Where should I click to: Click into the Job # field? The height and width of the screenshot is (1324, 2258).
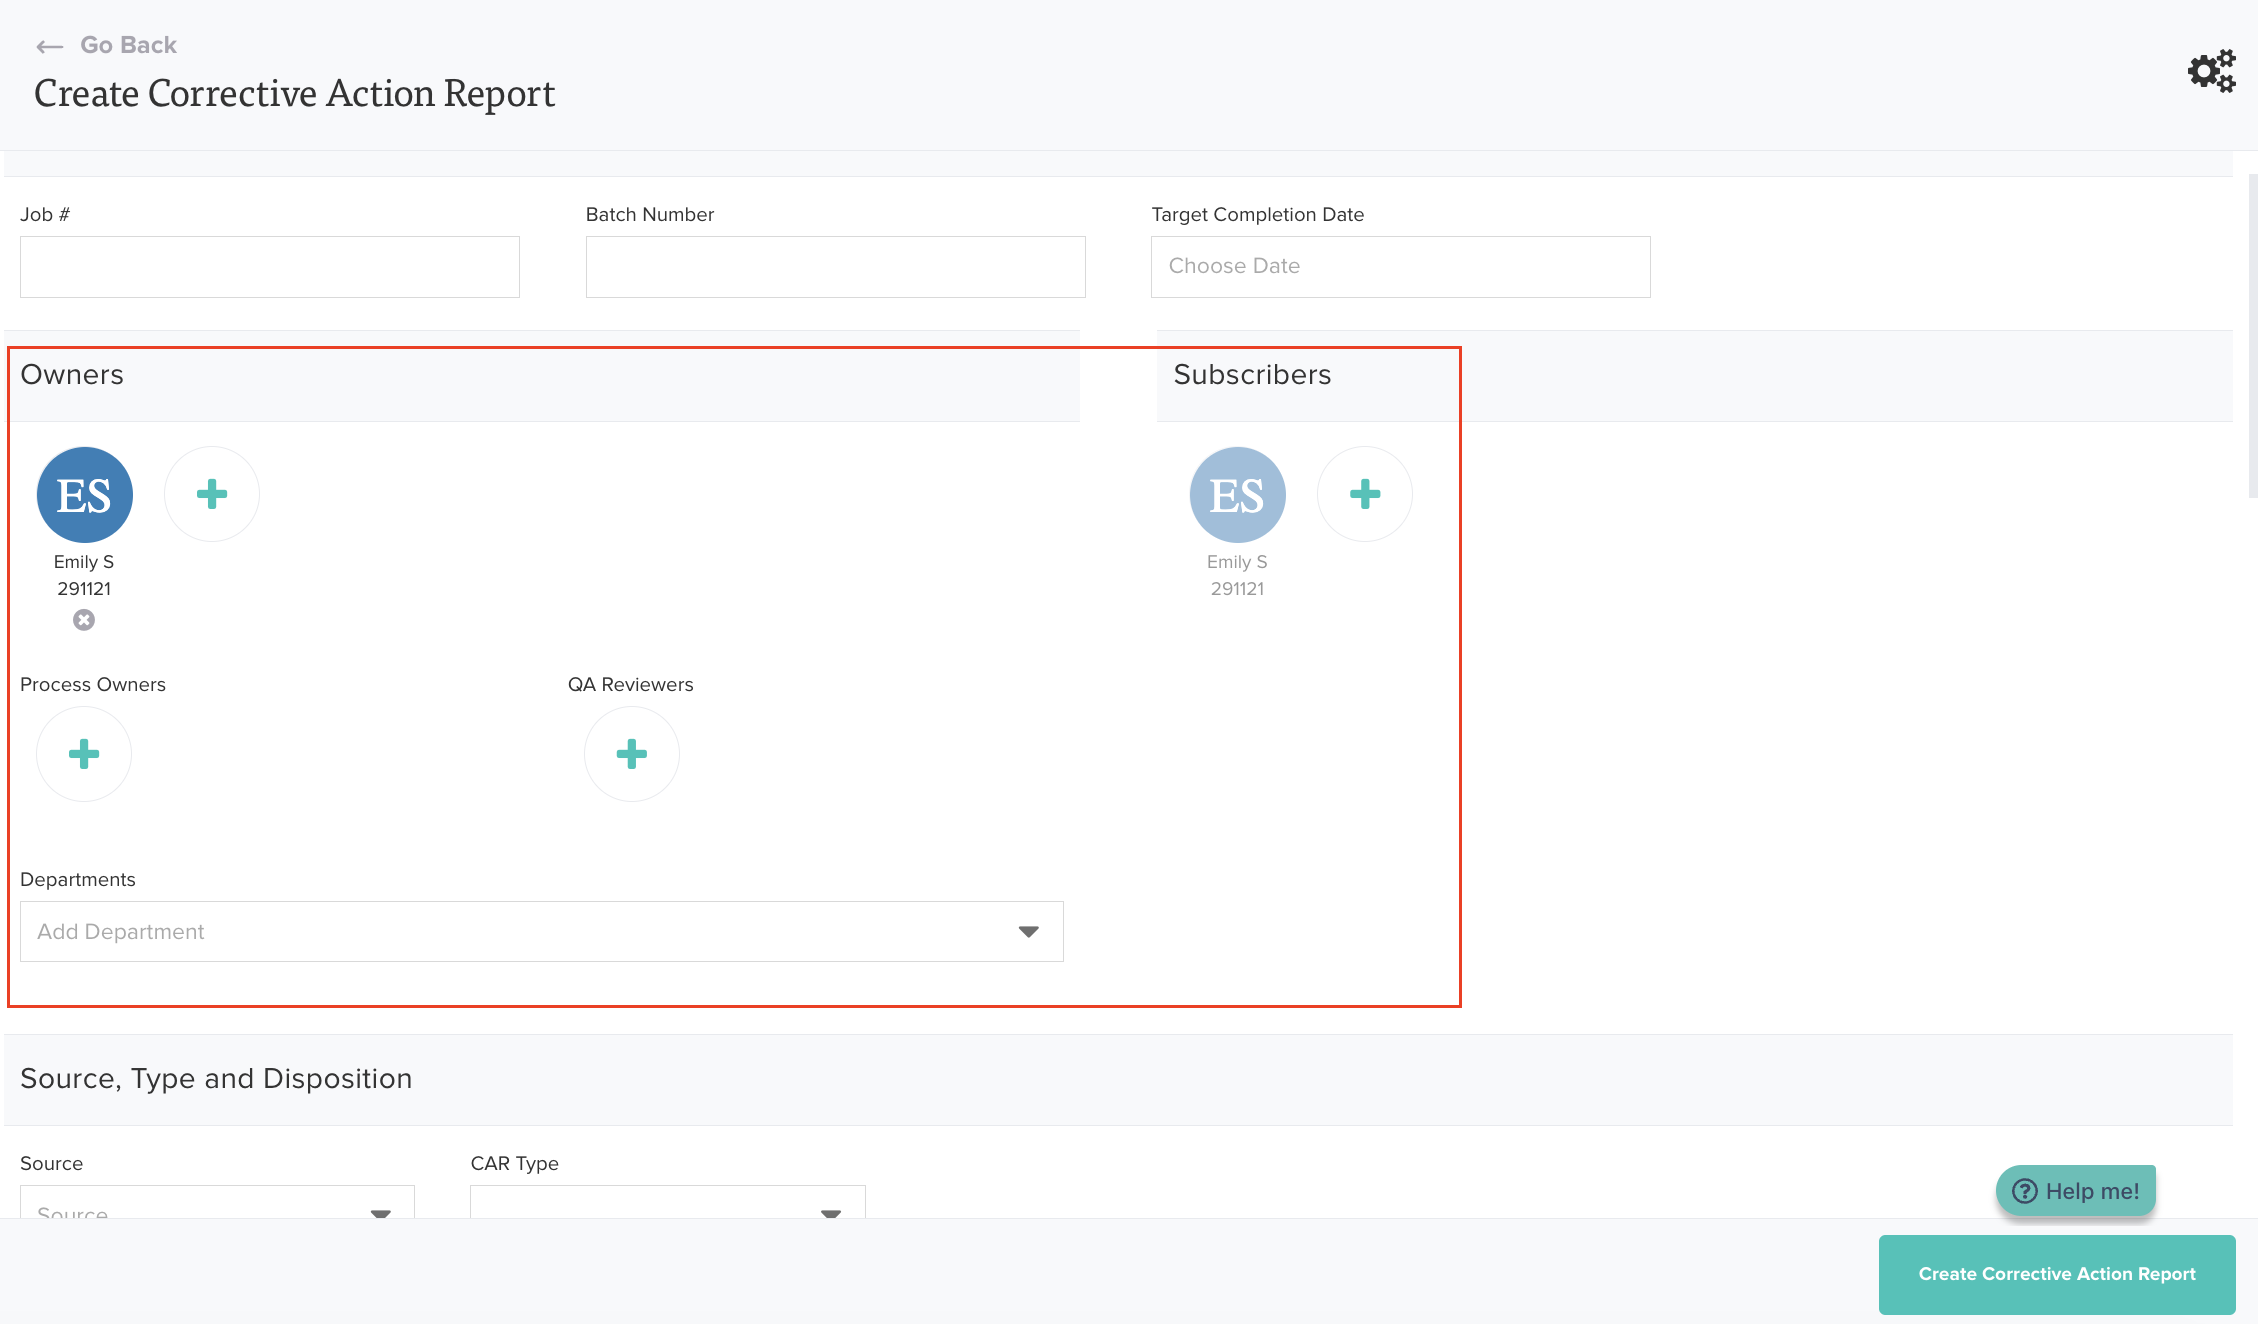click(270, 267)
